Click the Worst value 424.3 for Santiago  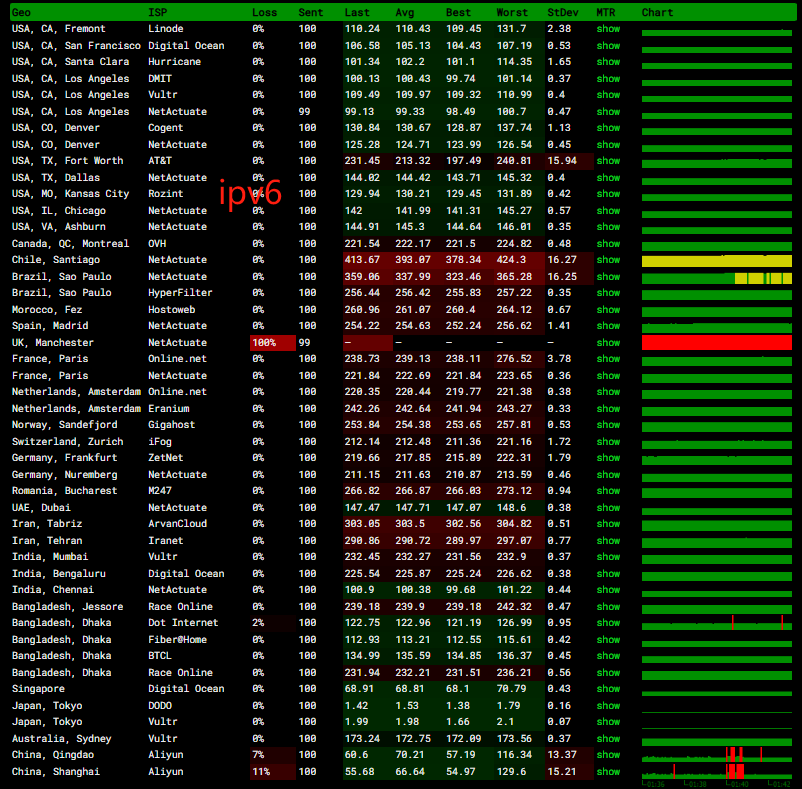click(511, 260)
